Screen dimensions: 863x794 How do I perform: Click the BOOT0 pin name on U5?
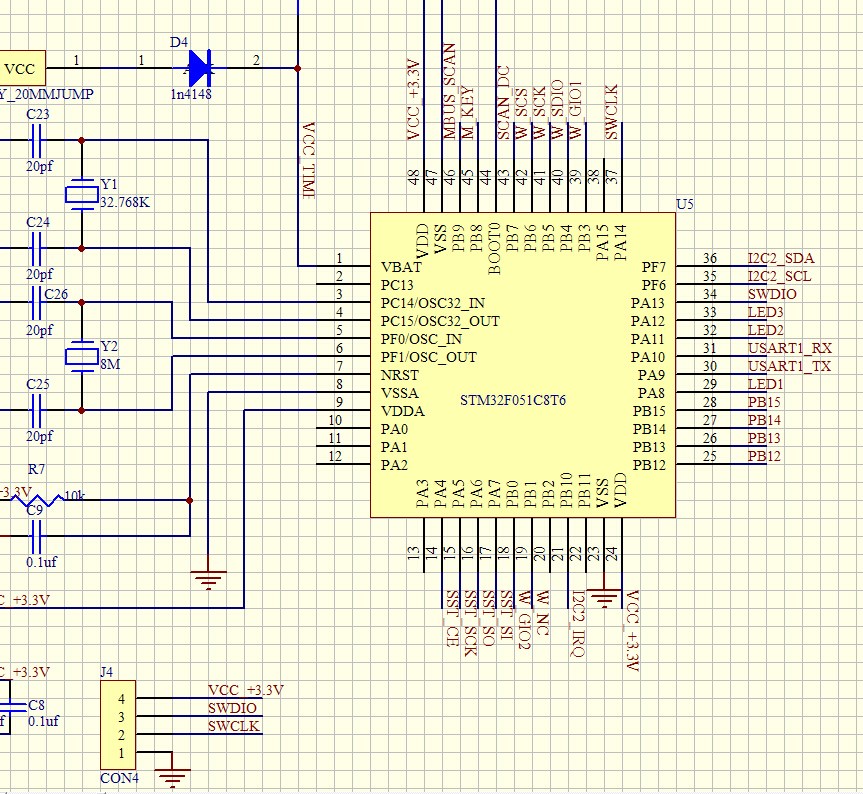tap(494, 248)
